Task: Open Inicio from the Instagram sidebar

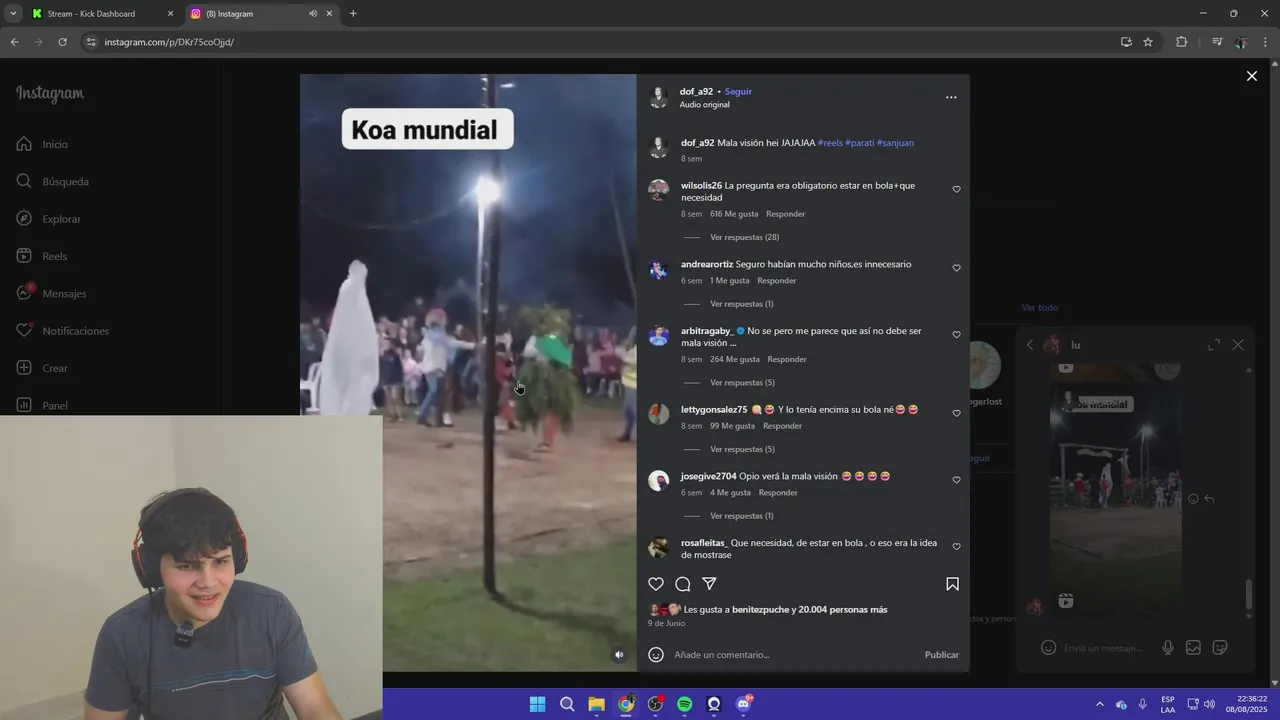Action: coord(42,144)
